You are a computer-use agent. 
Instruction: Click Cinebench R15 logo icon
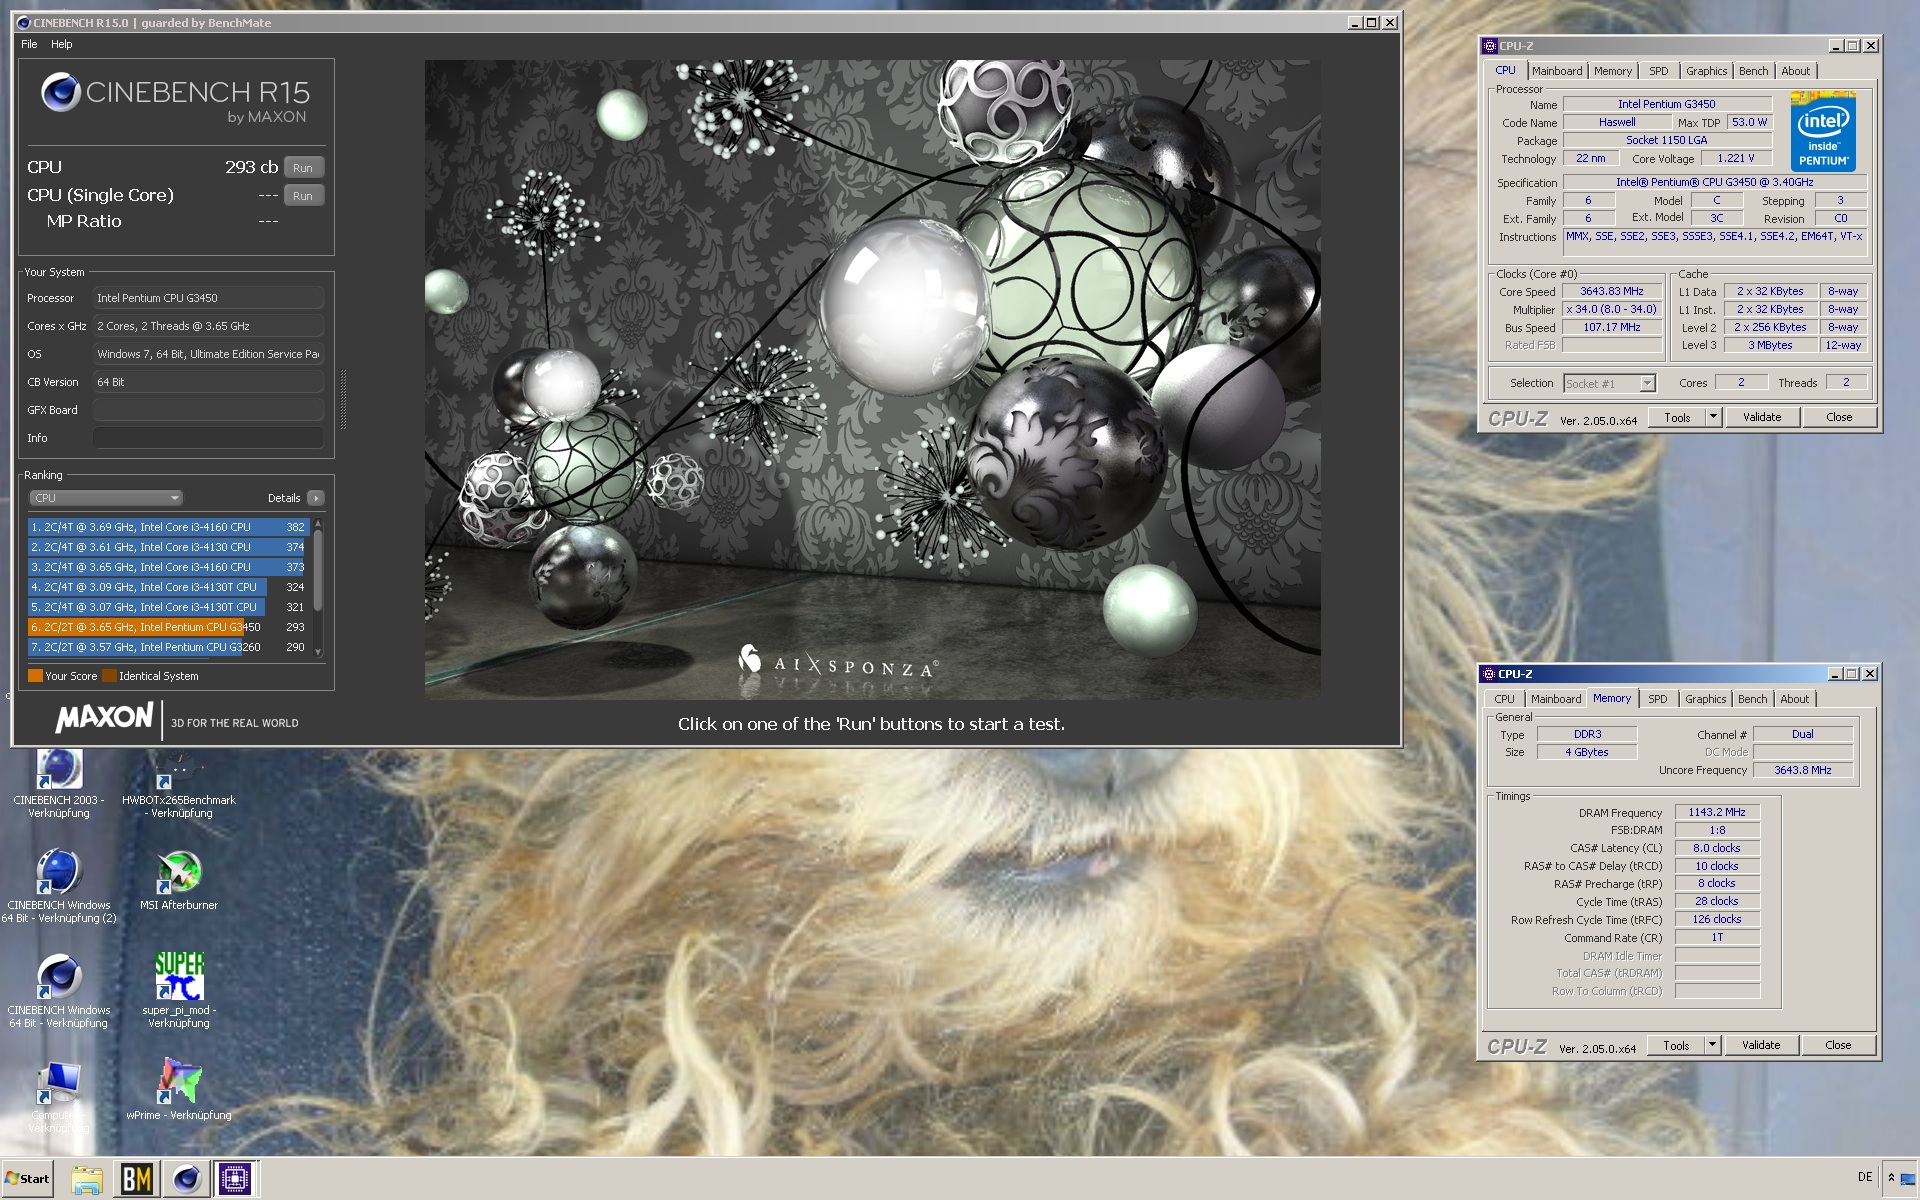tap(60, 92)
